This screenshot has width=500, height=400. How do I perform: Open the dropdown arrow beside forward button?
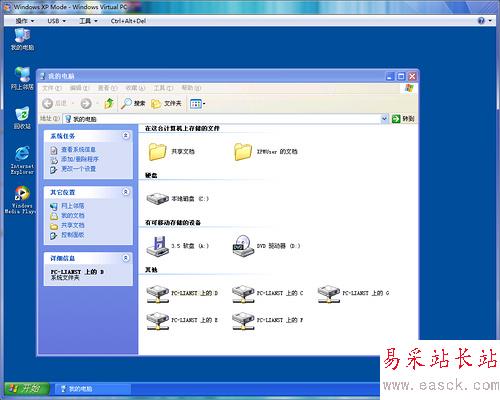(x=97, y=104)
